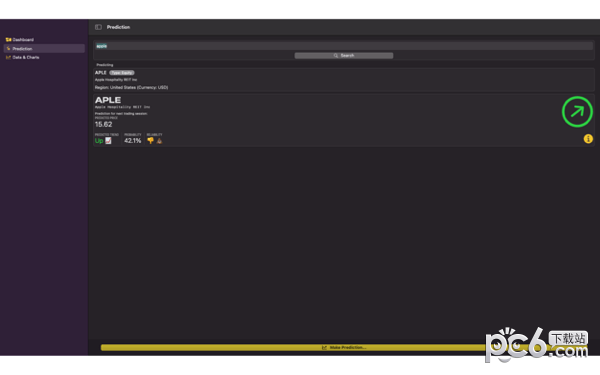Viewport: 600px width, 375px height.
Task: Click the green Up trend label
Action: coord(99,141)
